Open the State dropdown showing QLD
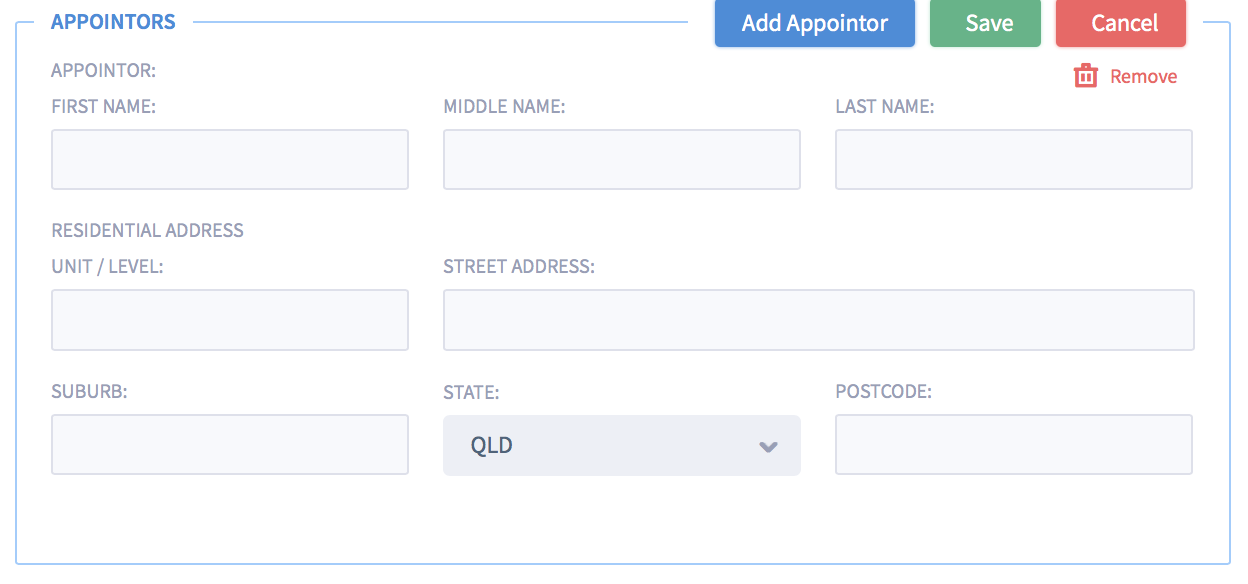 pyautogui.click(x=622, y=445)
